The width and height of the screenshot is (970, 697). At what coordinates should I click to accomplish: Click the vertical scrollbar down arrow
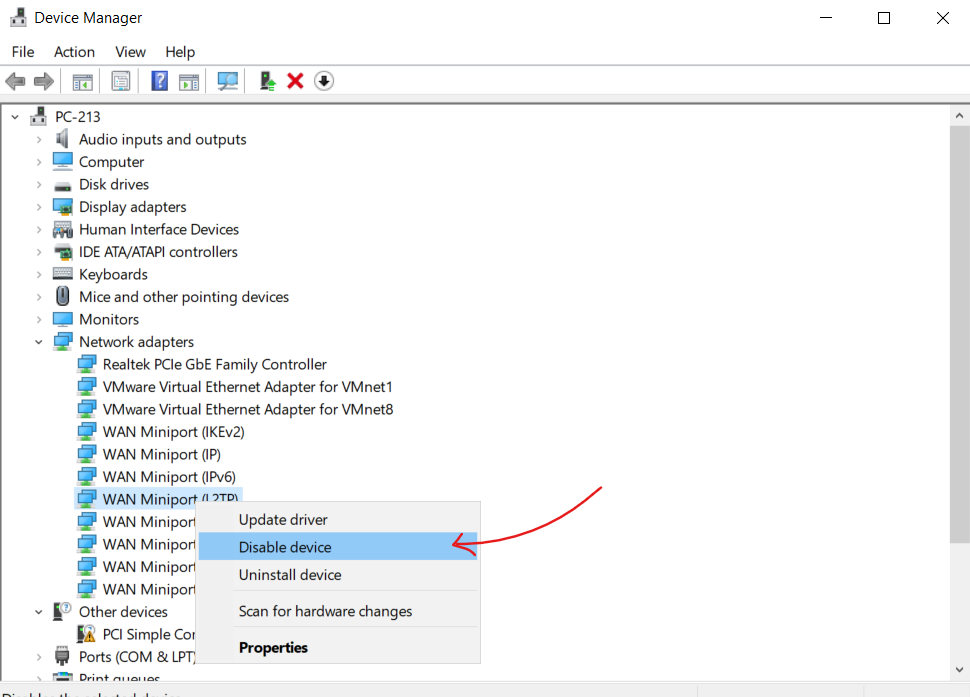(958, 671)
